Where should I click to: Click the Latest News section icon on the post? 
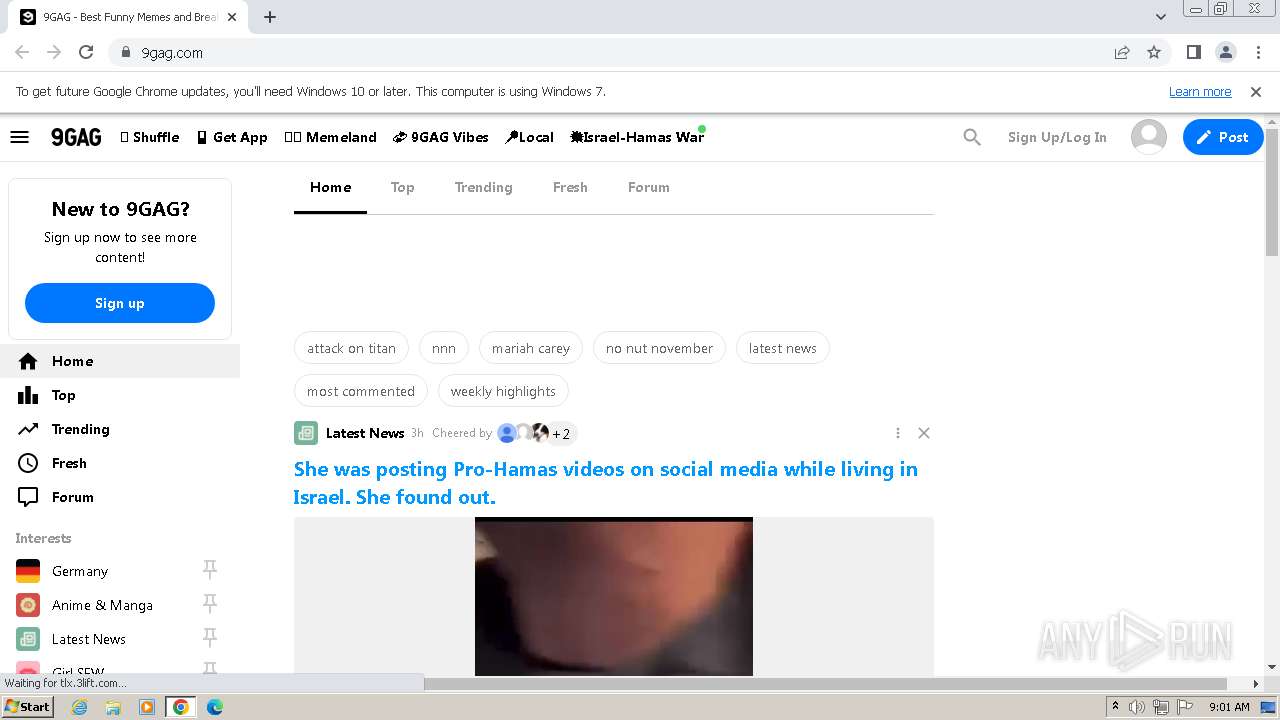tap(306, 433)
